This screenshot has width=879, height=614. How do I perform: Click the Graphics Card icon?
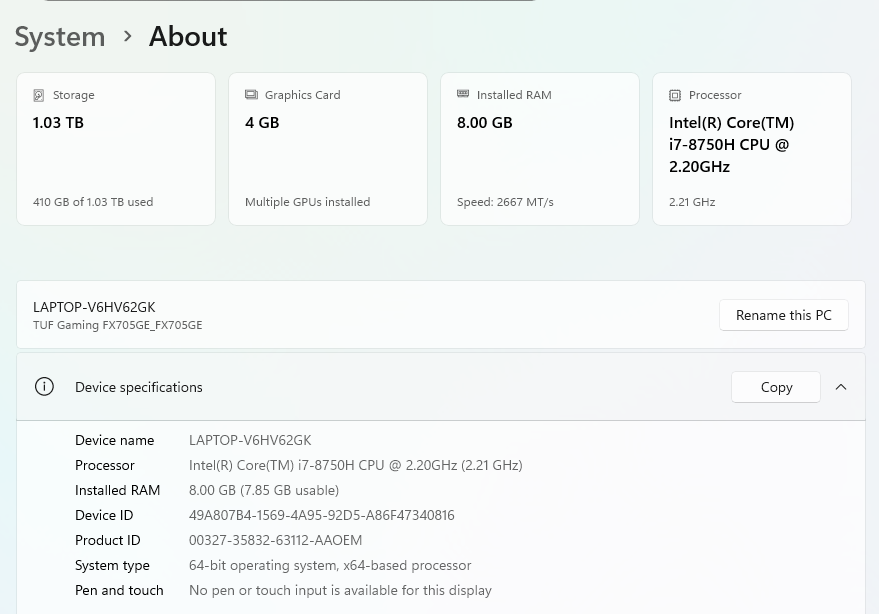click(251, 95)
